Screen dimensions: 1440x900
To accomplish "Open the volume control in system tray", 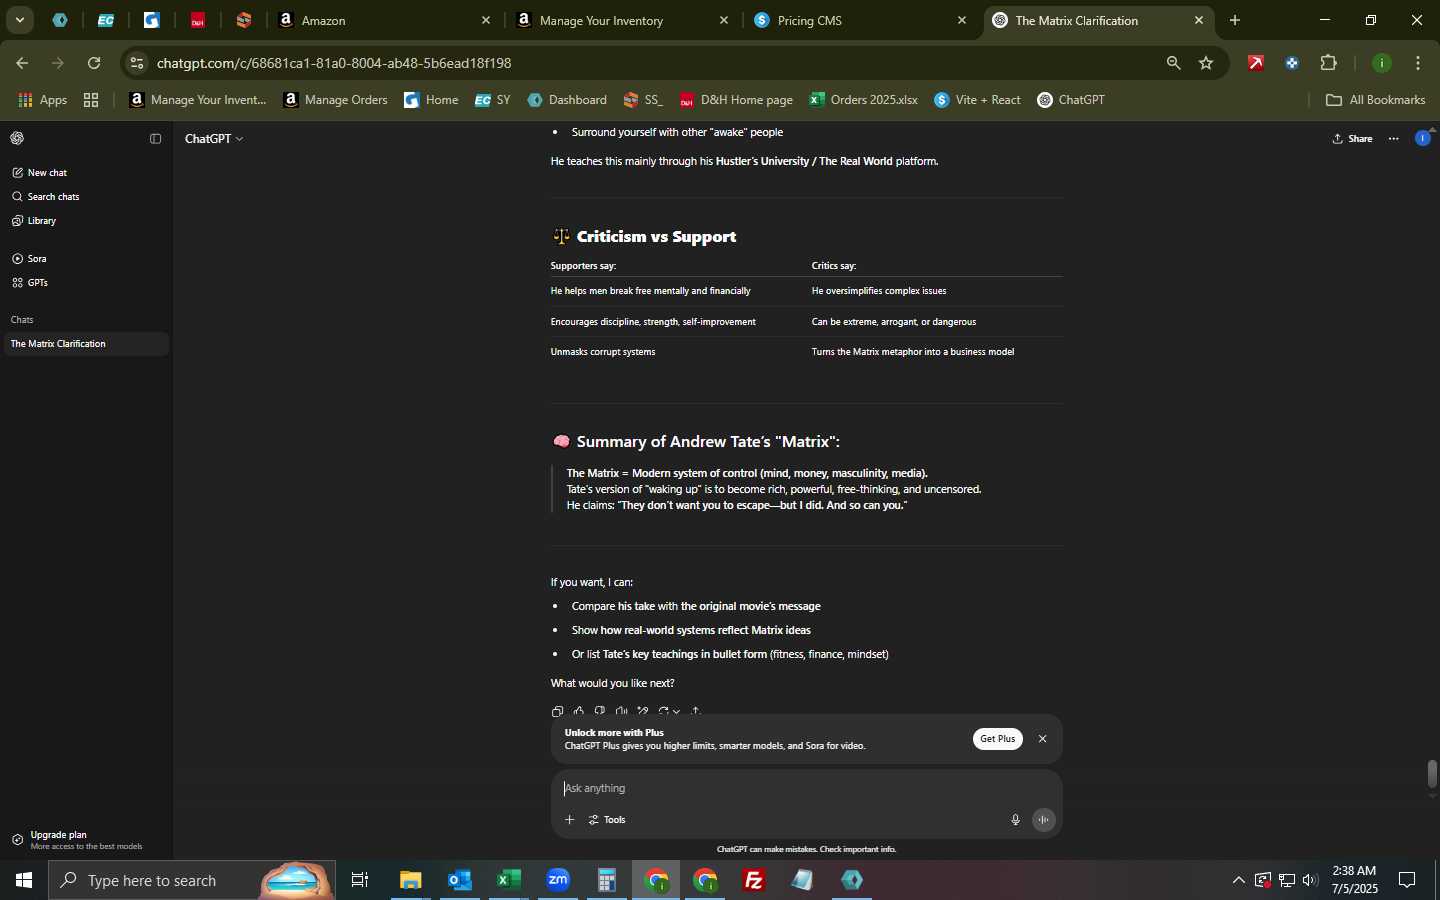I will (x=1310, y=880).
